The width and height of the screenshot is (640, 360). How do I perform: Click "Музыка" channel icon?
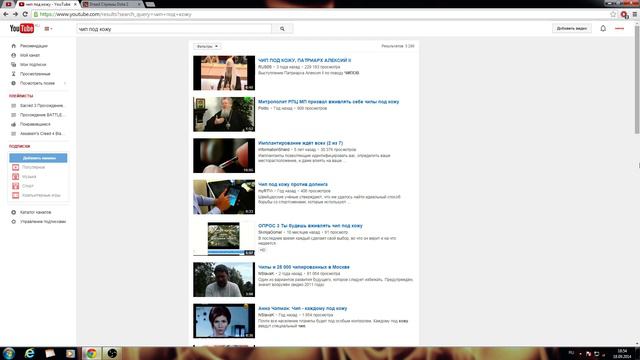[16, 177]
